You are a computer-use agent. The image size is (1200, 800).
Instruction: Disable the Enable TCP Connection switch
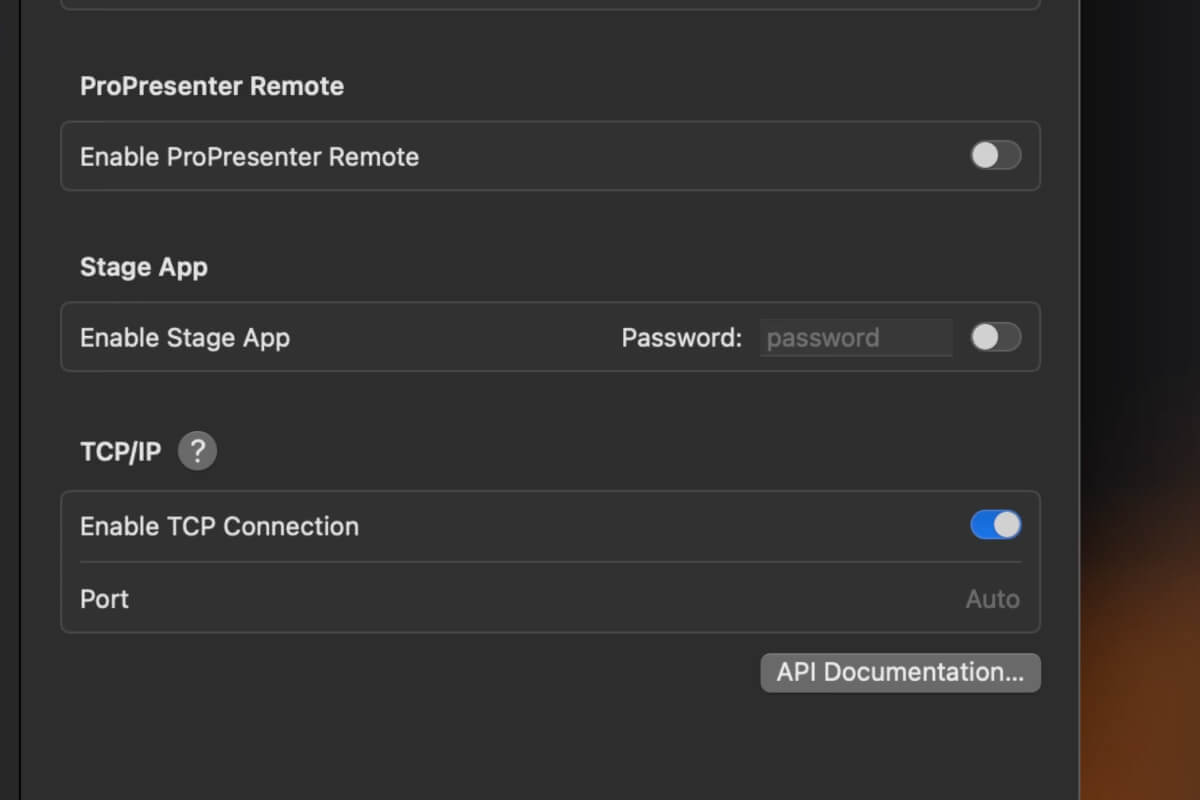point(996,525)
